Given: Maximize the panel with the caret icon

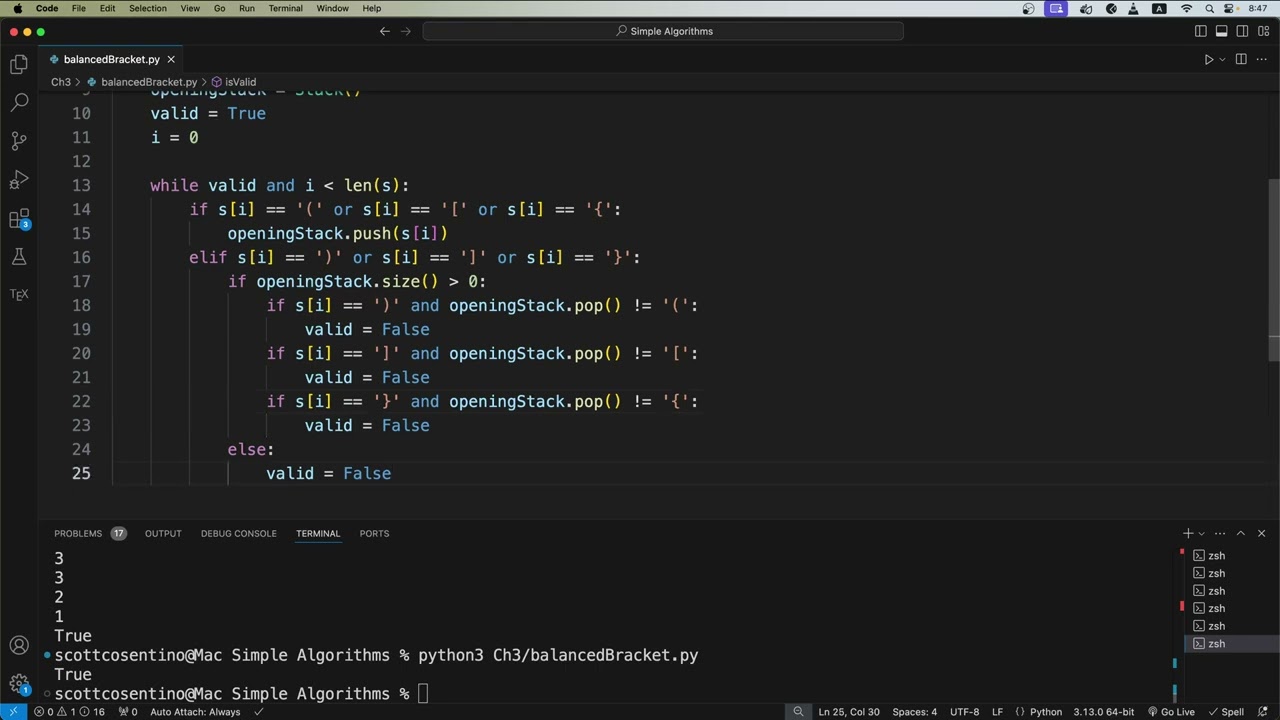Looking at the screenshot, I should pos(1241,533).
